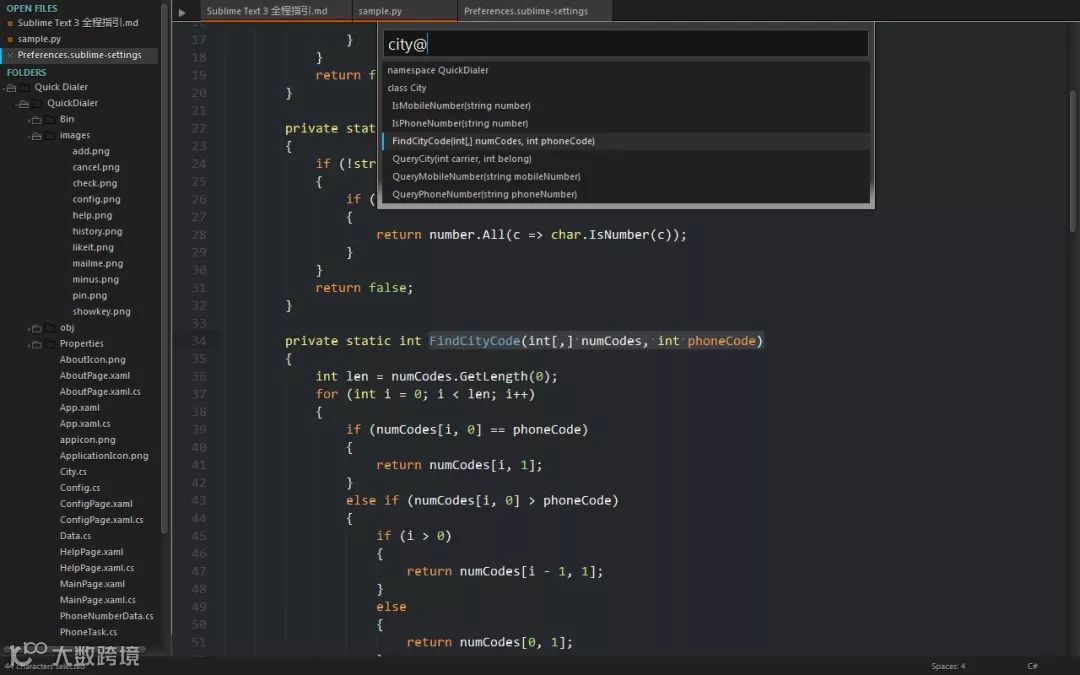Screen dimensions: 1080x675
Task: Open minus.png in sidebar
Action: pos(96,280)
